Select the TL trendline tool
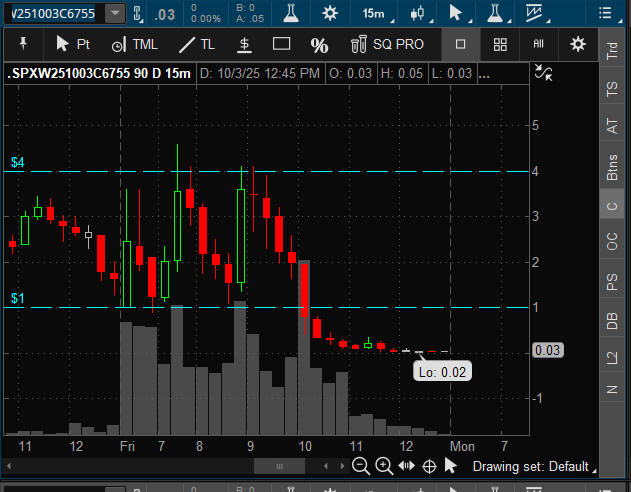631x492 pixels. (196, 44)
